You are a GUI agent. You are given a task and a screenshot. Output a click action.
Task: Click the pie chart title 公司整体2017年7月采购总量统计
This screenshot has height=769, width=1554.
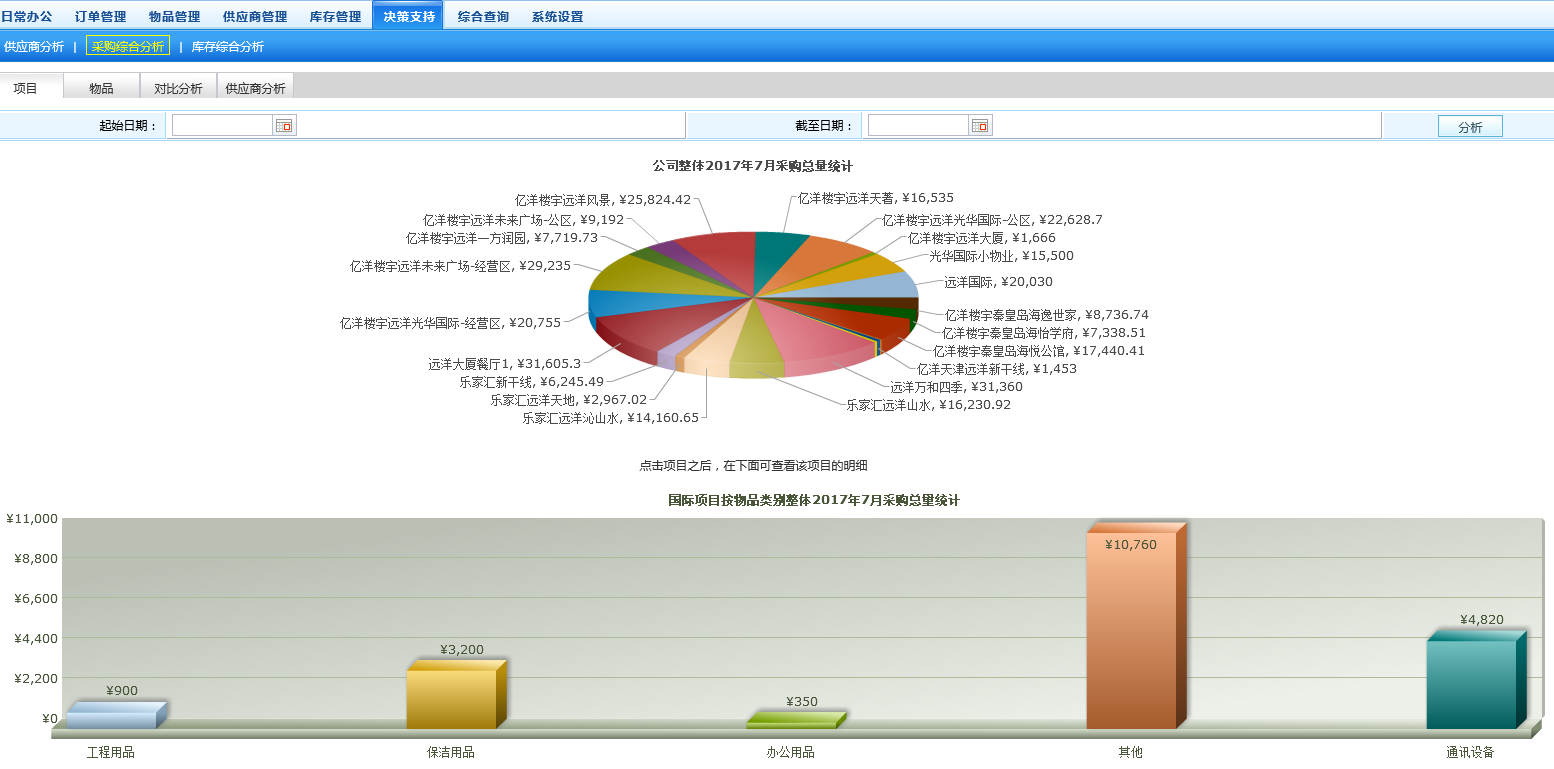click(x=753, y=166)
